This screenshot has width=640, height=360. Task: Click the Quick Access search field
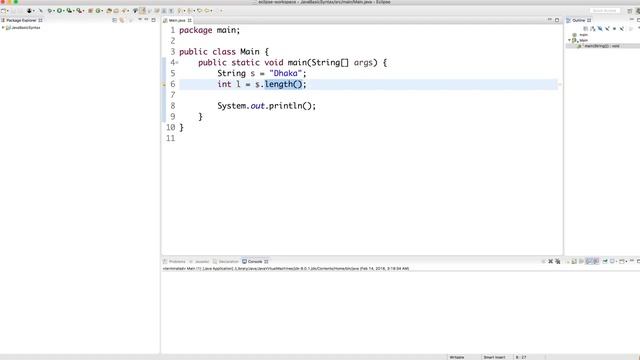(x=605, y=11)
